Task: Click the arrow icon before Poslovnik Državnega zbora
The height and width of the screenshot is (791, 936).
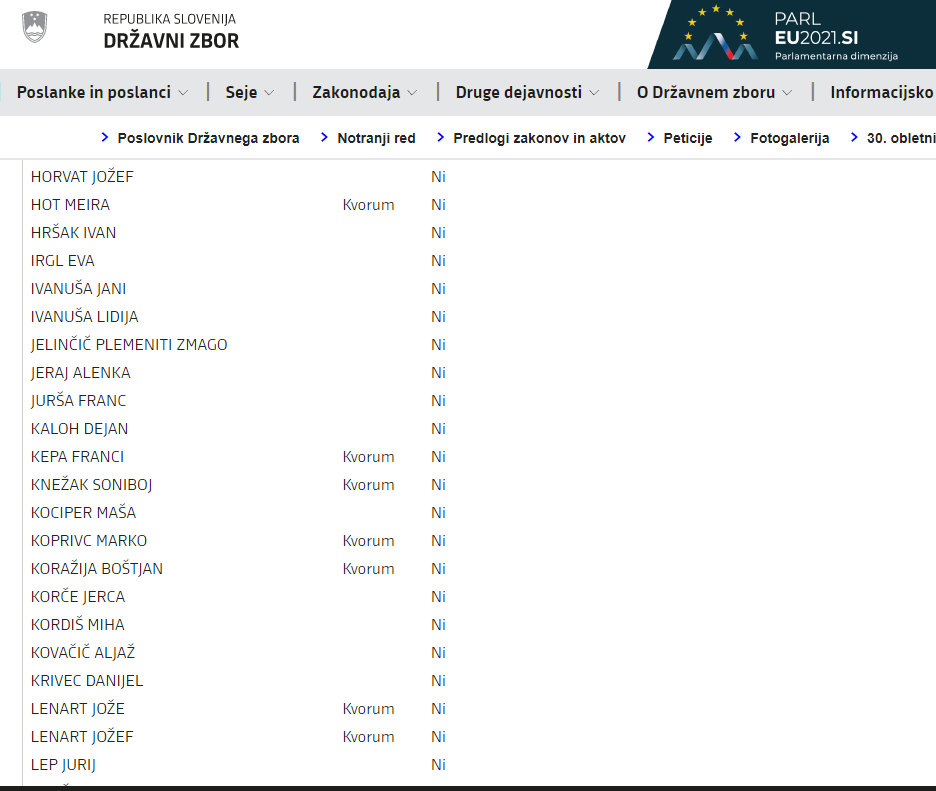Action: click(x=105, y=137)
